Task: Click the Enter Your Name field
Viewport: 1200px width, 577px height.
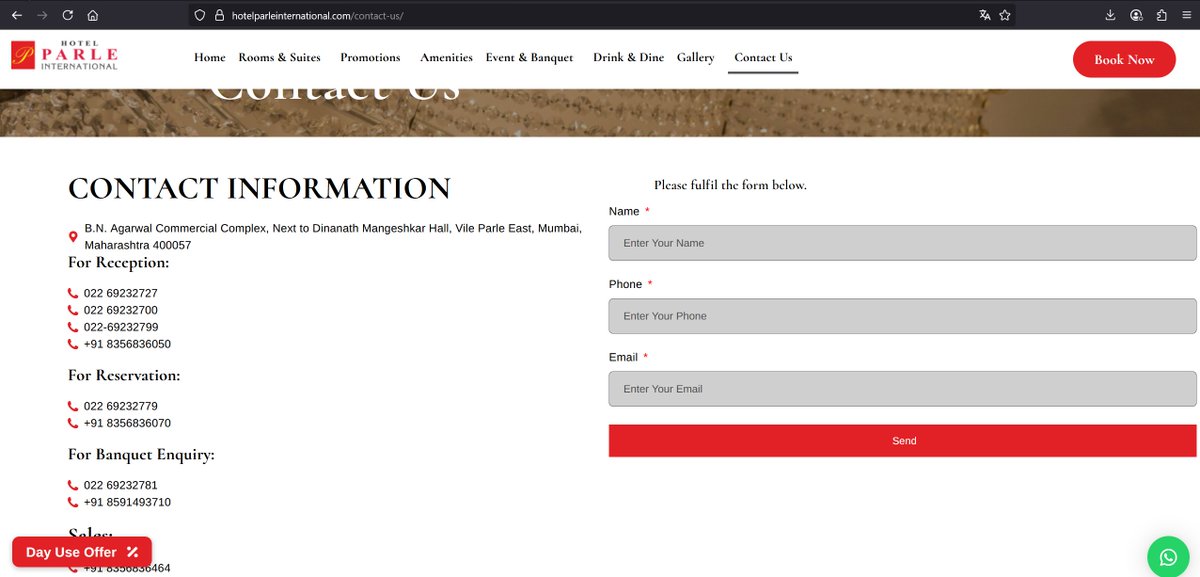Action: coord(902,242)
